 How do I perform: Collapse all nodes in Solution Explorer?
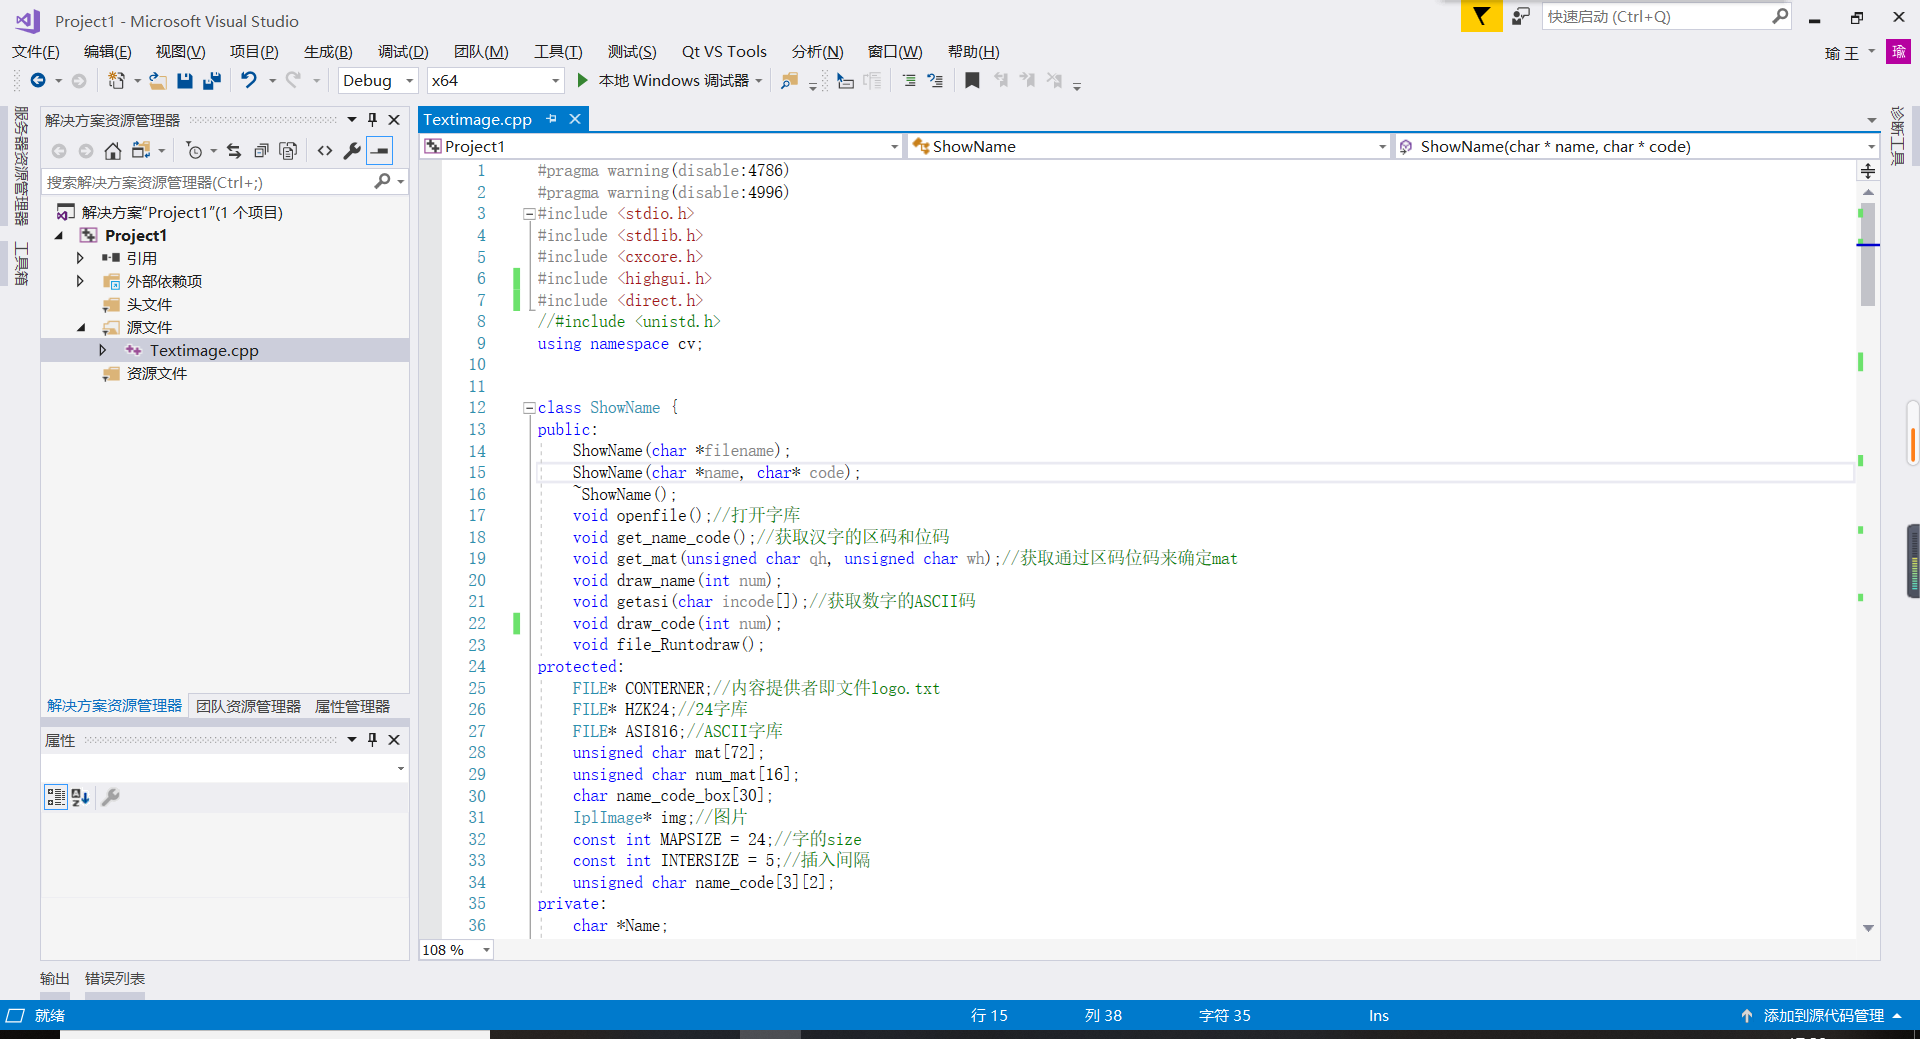coord(261,151)
